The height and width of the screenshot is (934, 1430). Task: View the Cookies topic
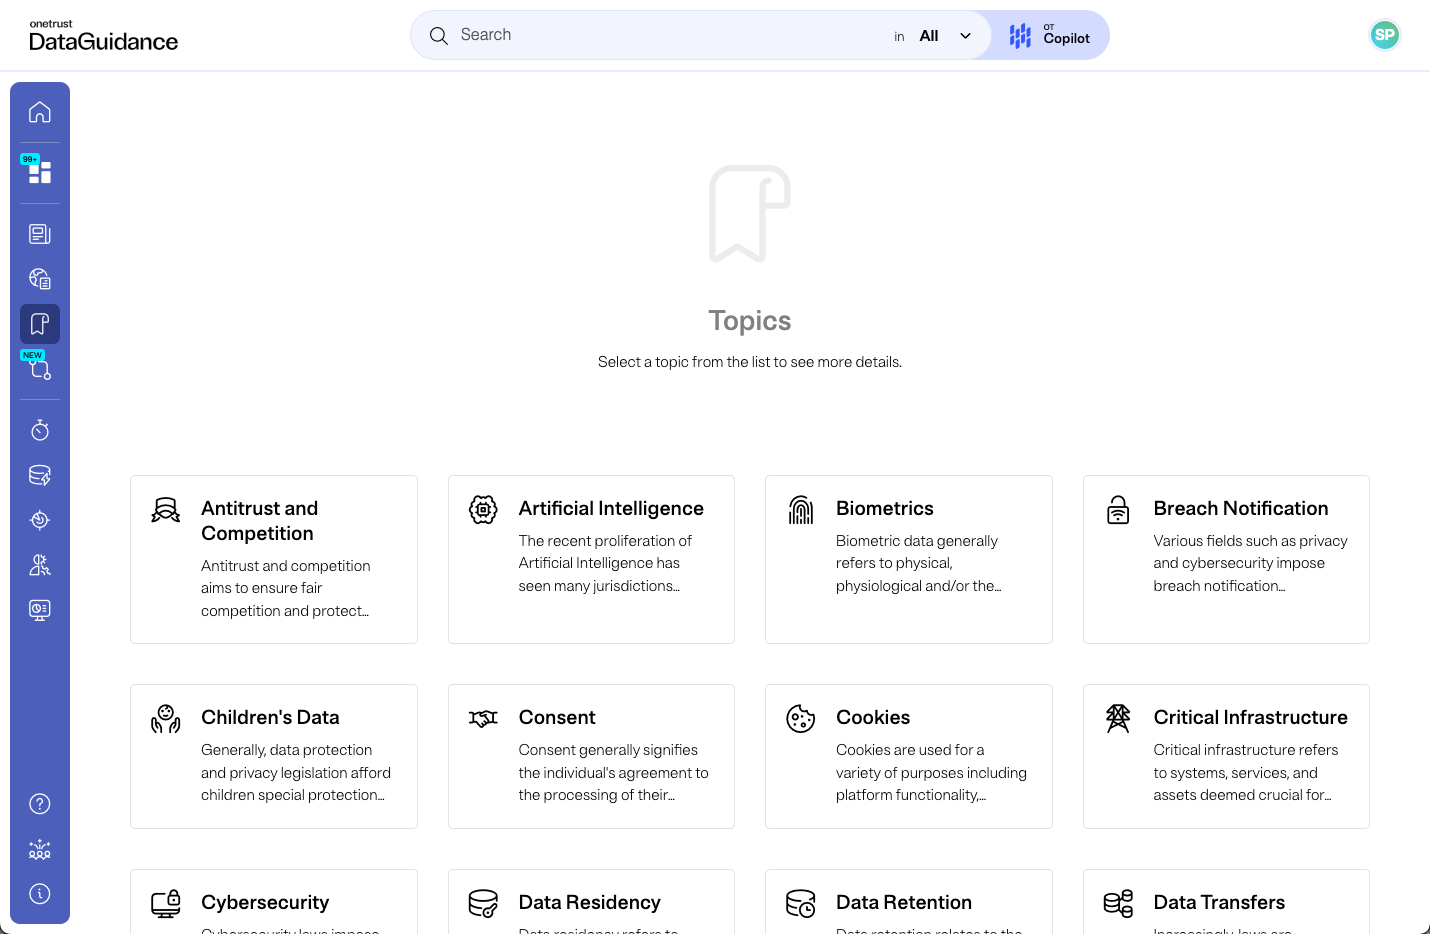[908, 756]
